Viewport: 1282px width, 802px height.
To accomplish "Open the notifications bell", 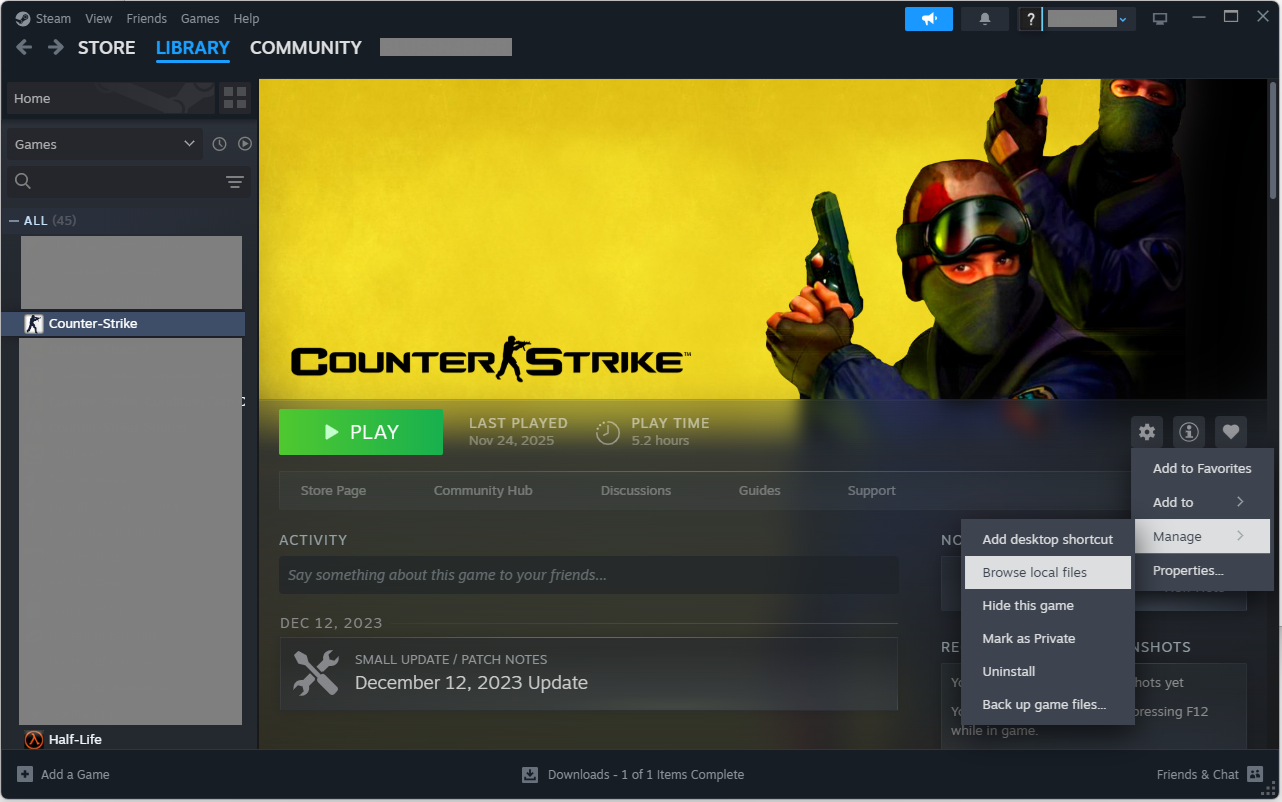I will [985, 19].
